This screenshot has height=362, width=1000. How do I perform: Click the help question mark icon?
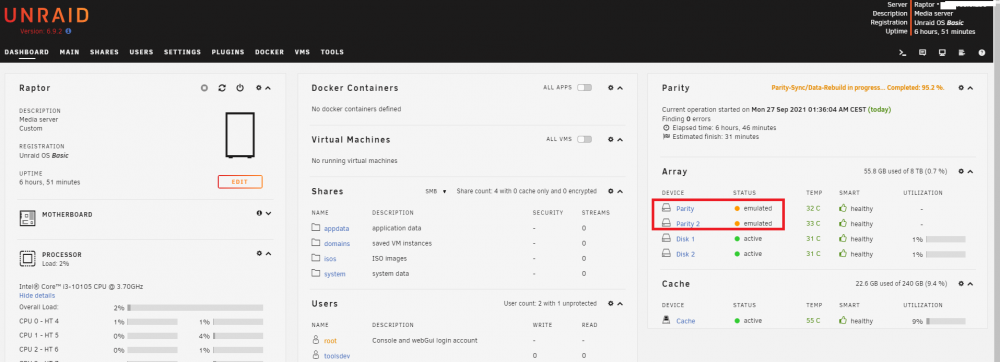click(x=982, y=53)
